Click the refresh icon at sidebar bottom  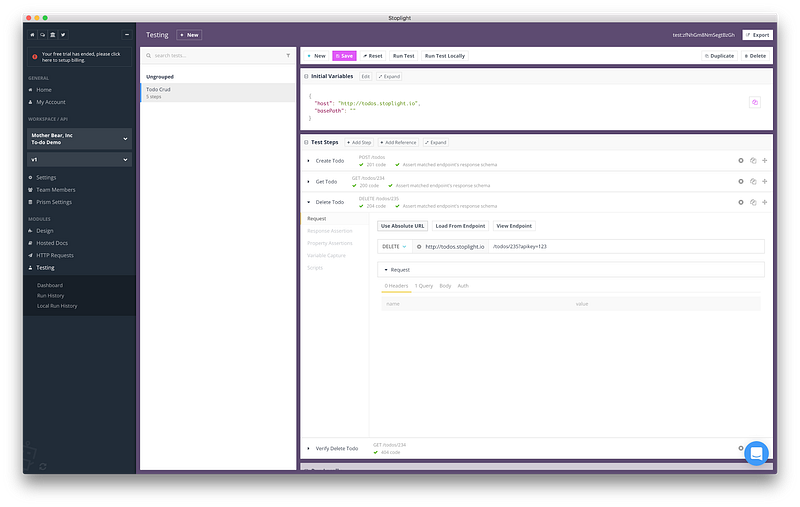(43, 467)
